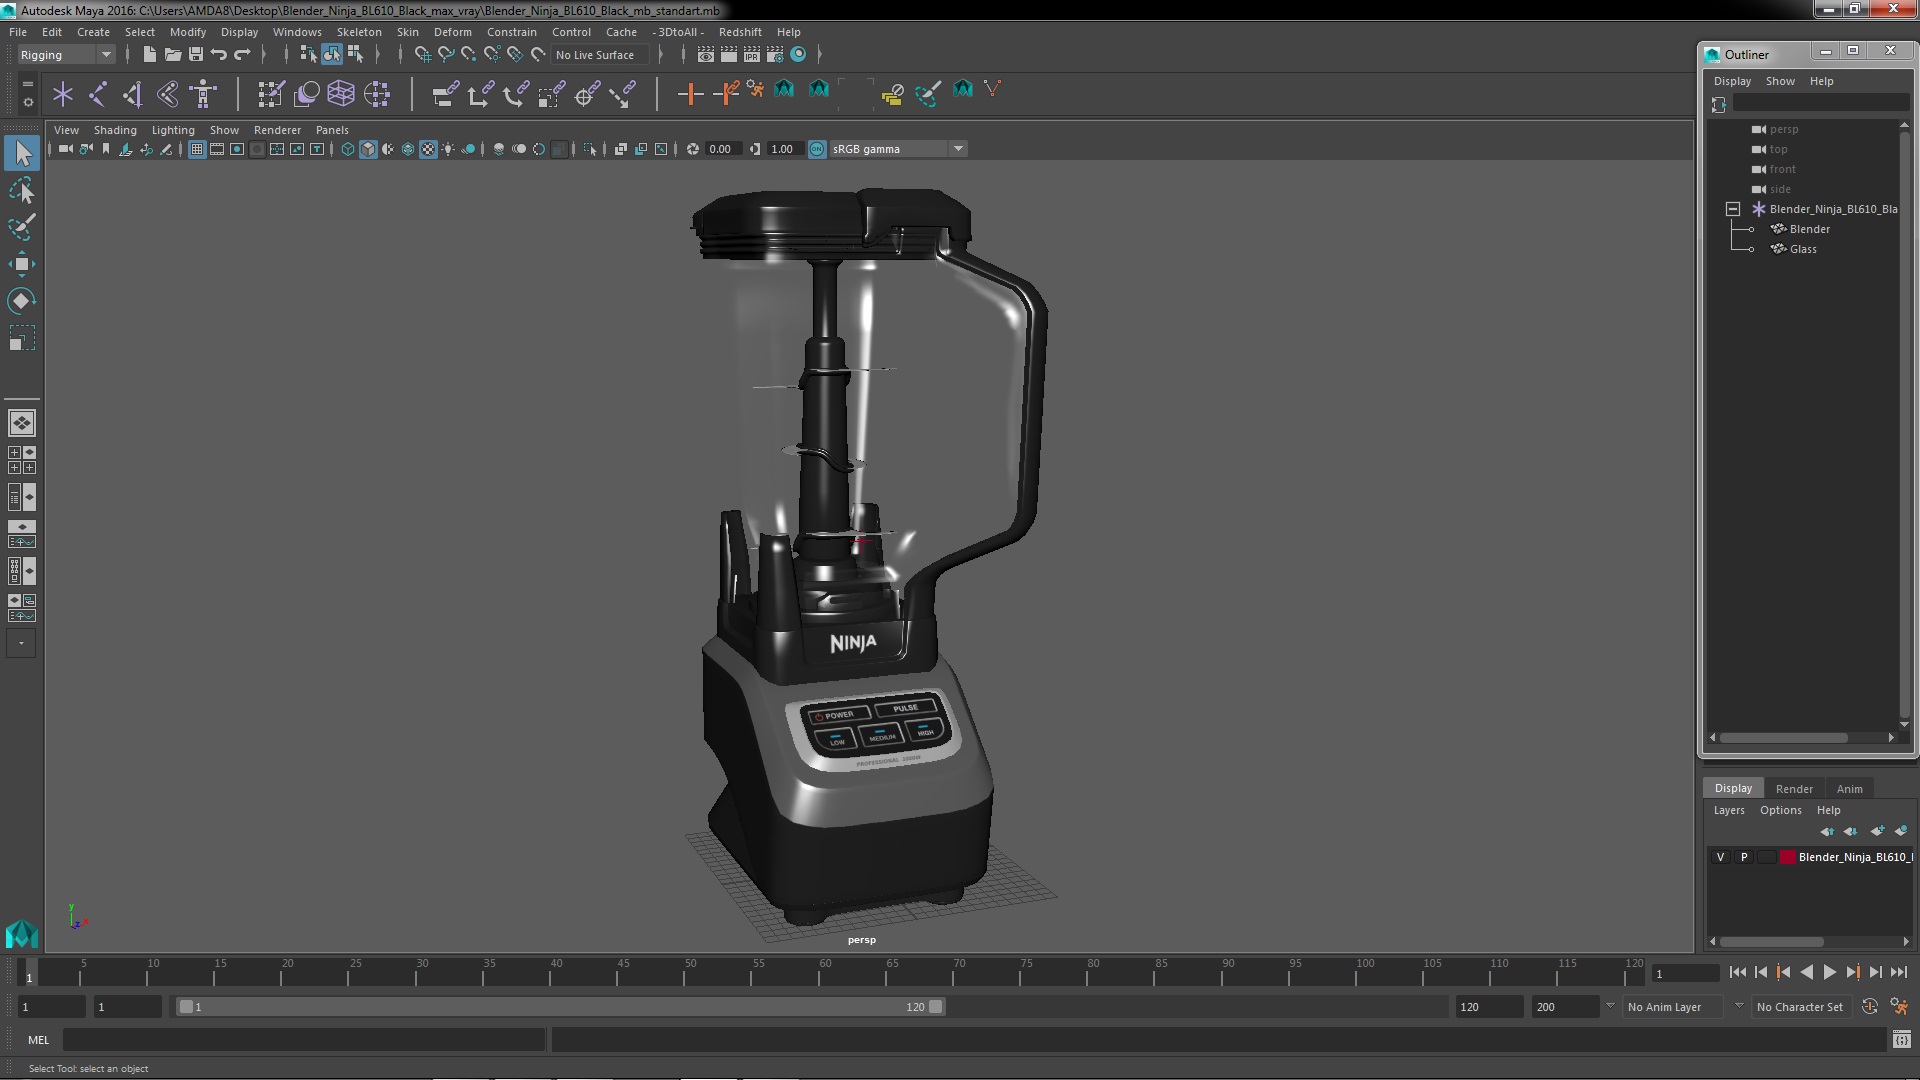Open the Skeleton menu
Image resolution: width=1920 pixels, height=1080 pixels.
click(x=359, y=32)
